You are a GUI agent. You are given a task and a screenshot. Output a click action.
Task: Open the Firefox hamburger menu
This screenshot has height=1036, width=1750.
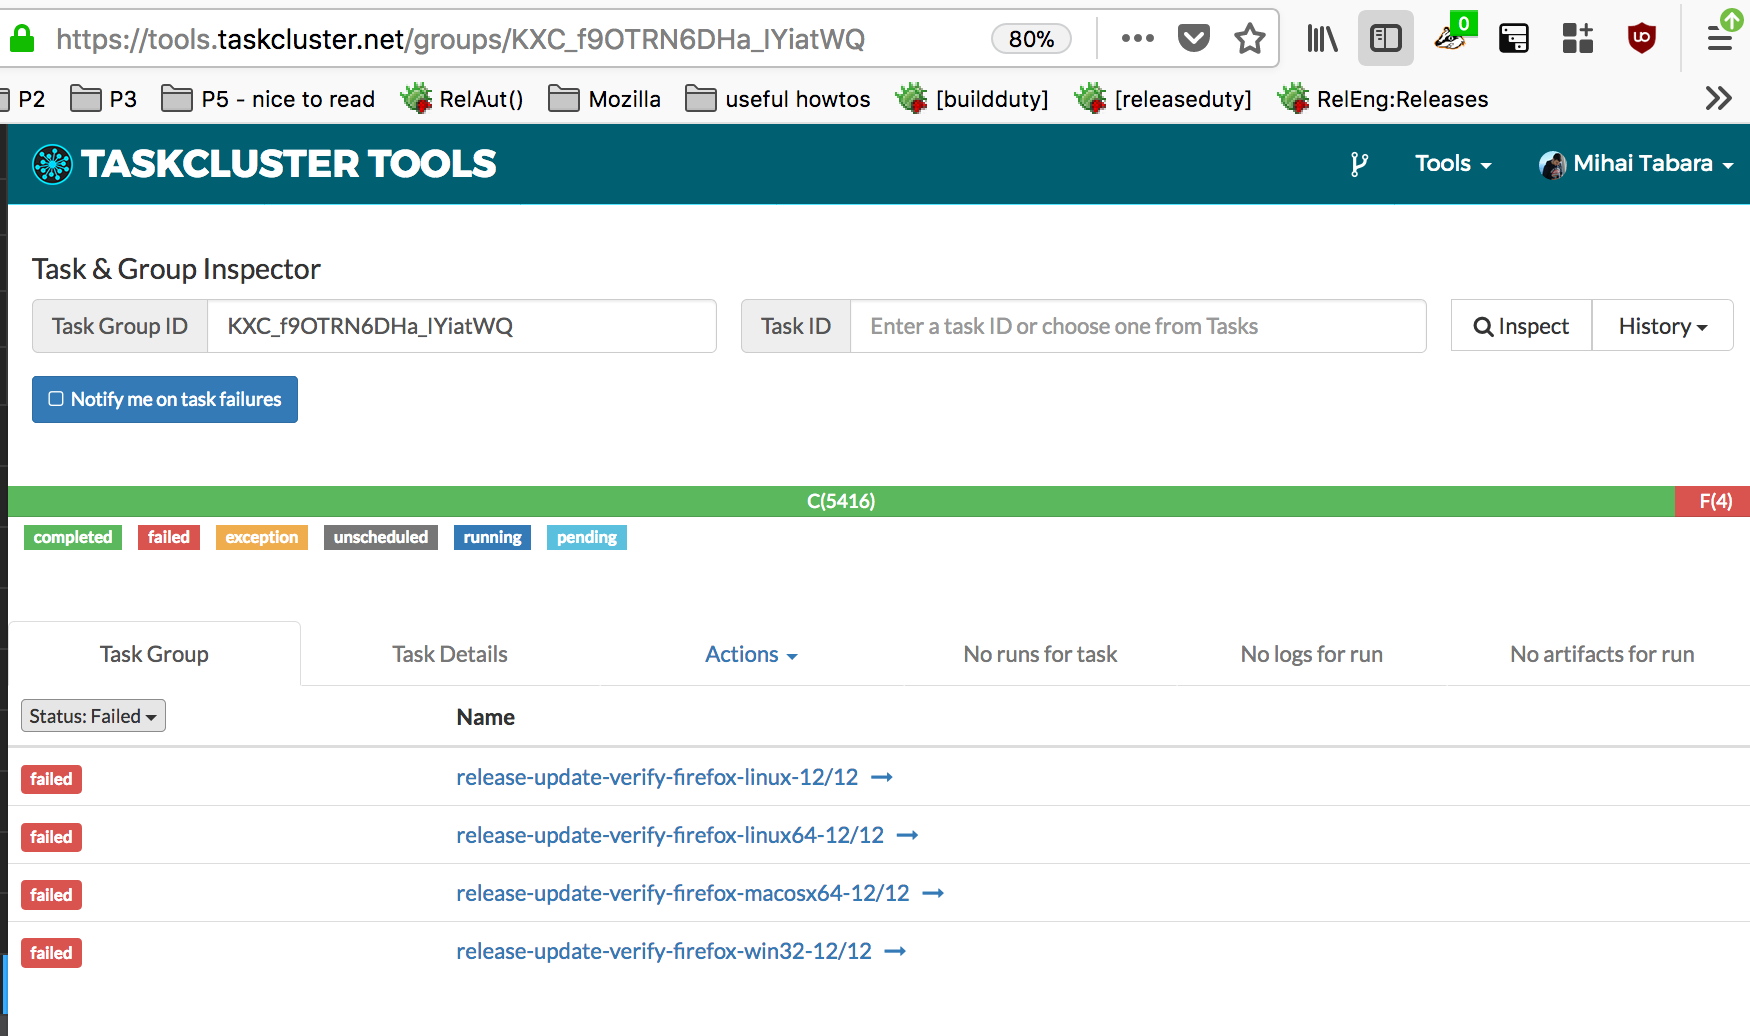click(x=1719, y=39)
